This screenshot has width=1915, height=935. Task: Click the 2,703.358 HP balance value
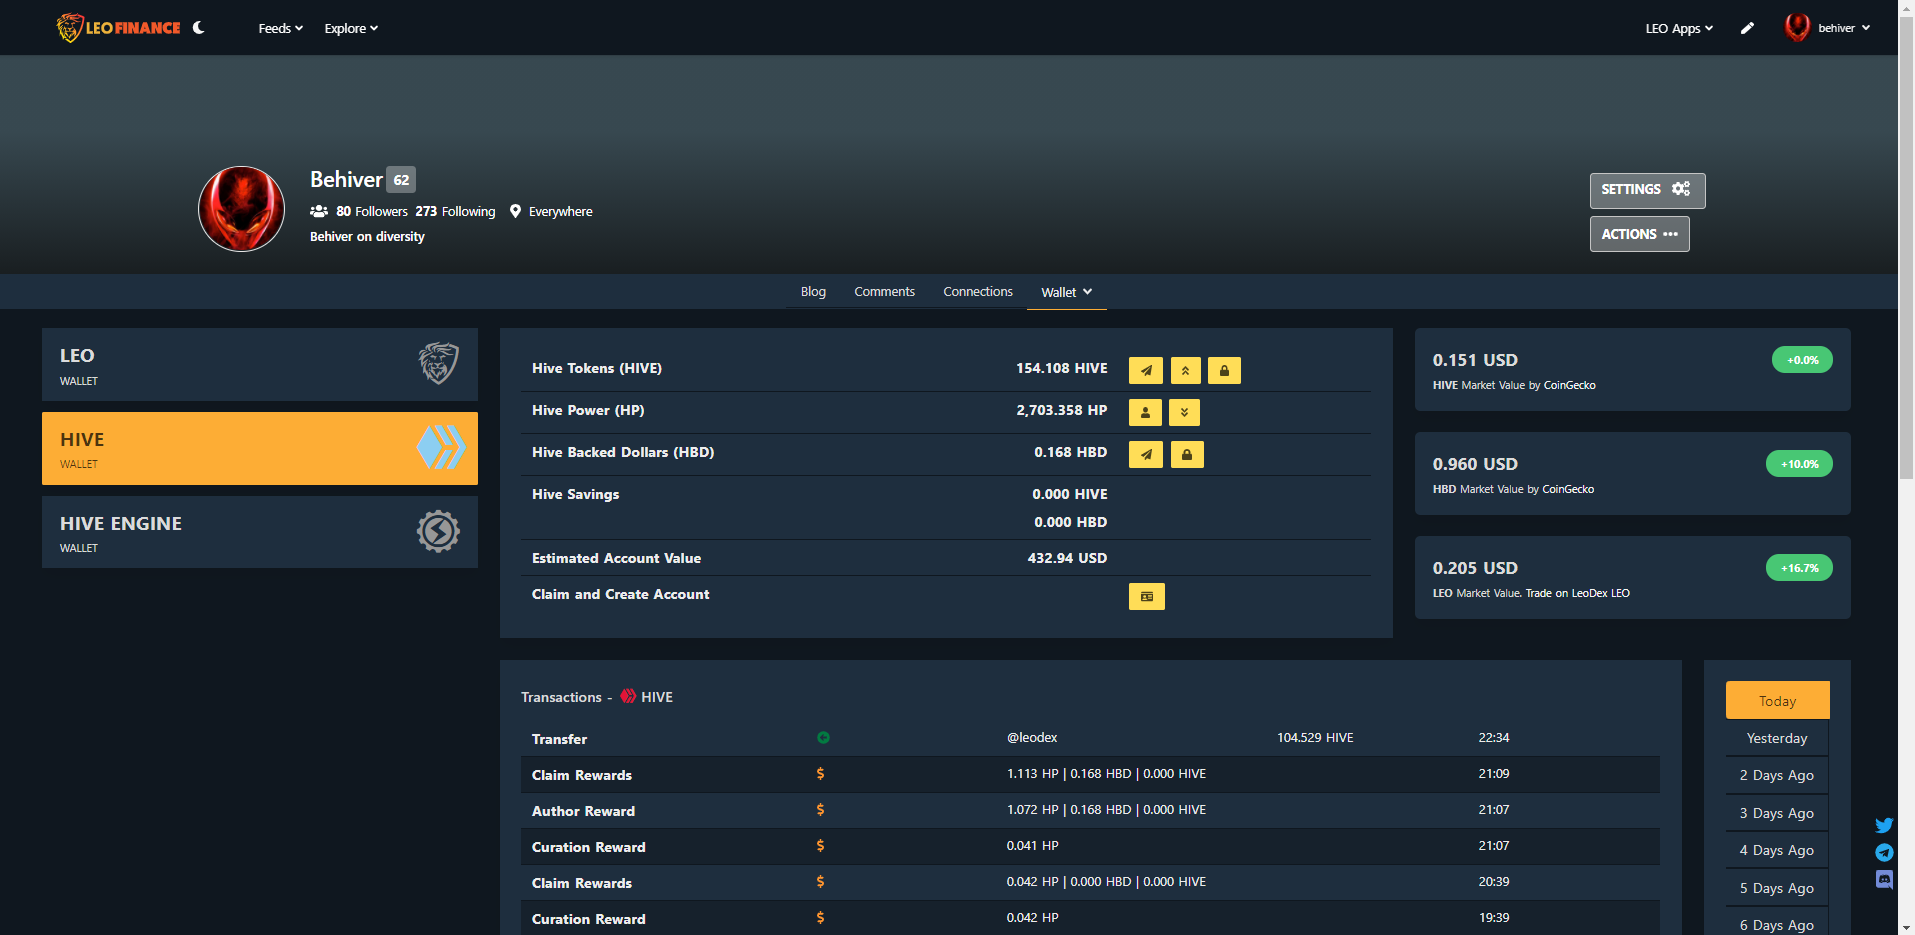point(1062,410)
